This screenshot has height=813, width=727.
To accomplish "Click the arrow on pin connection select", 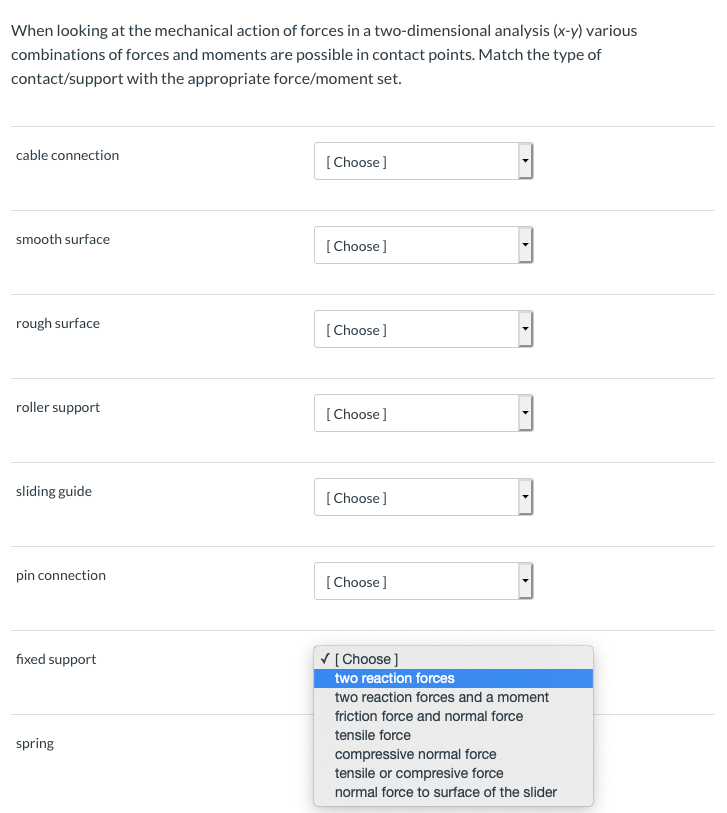I will (525, 581).
